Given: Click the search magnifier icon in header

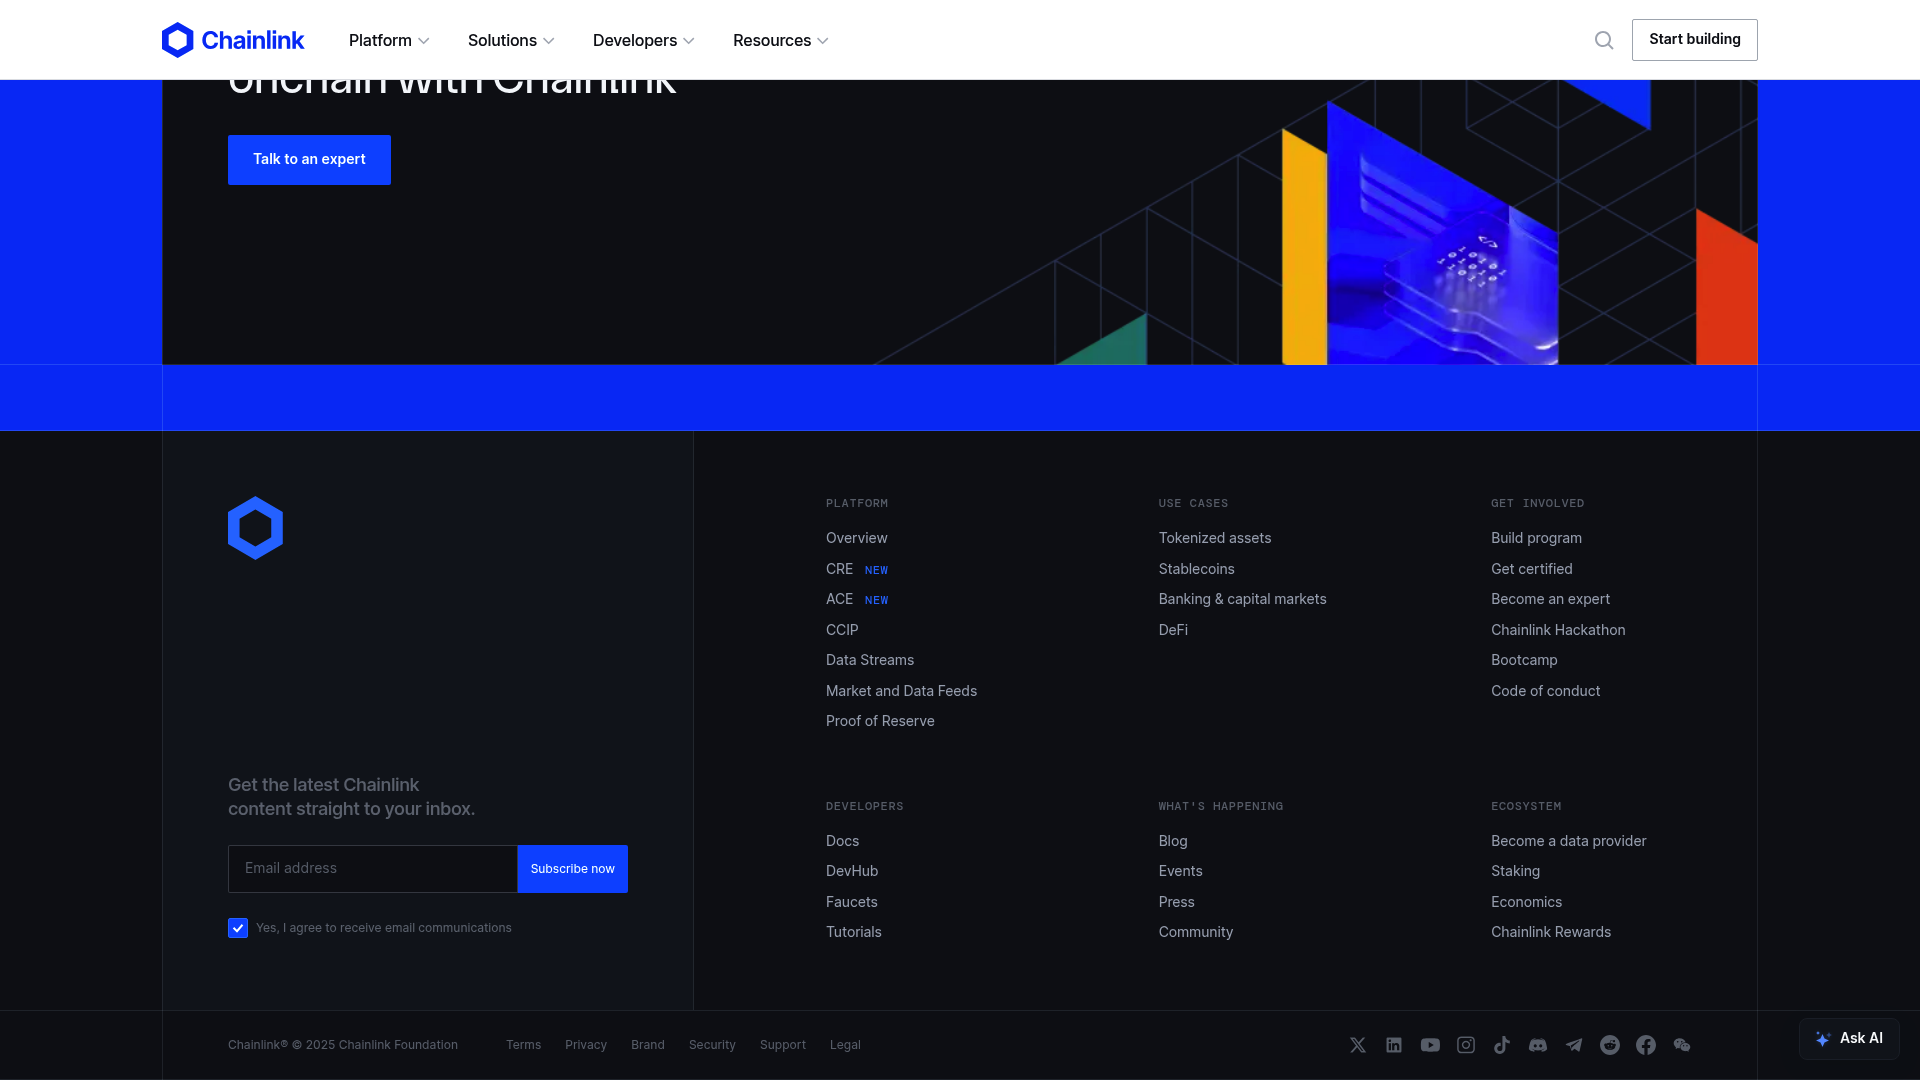Looking at the screenshot, I should [x=1604, y=40].
